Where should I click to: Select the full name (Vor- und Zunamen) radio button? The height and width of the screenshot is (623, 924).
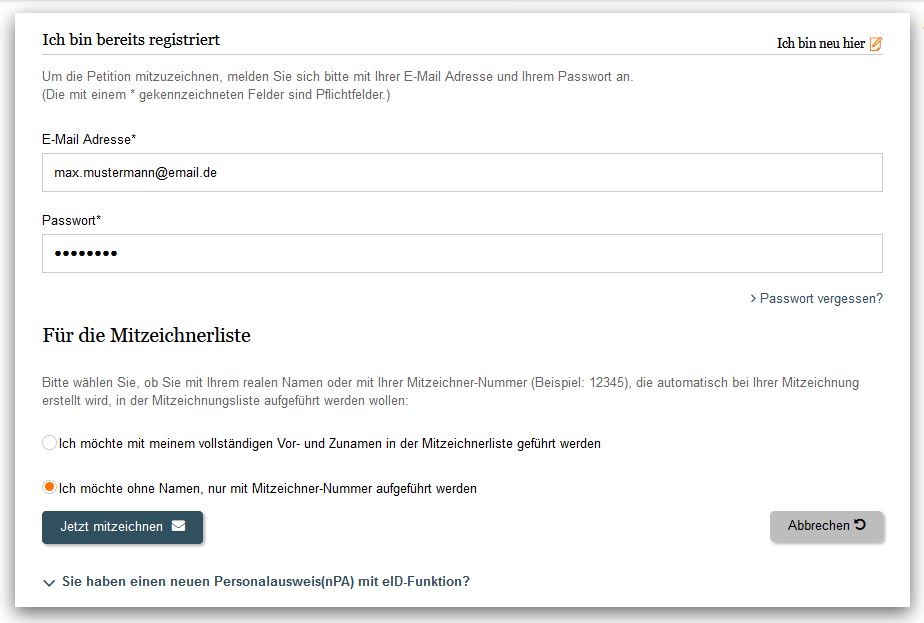[x=49, y=442]
